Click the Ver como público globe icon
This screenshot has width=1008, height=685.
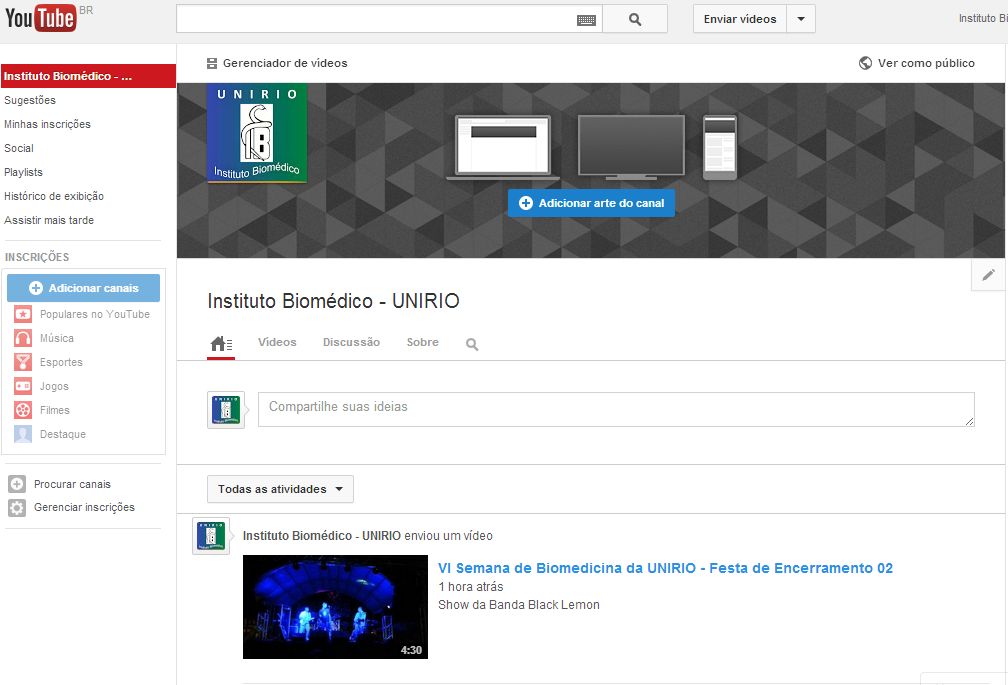[864, 62]
